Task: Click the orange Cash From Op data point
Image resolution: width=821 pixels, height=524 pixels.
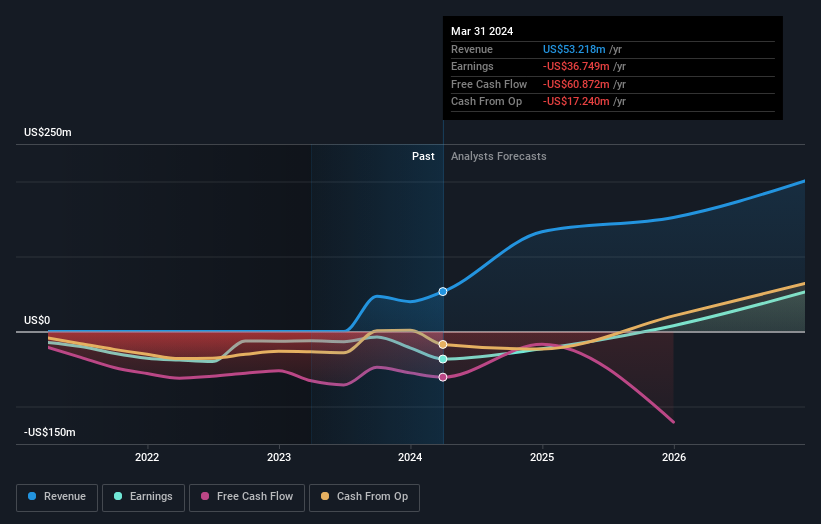Action: point(443,344)
